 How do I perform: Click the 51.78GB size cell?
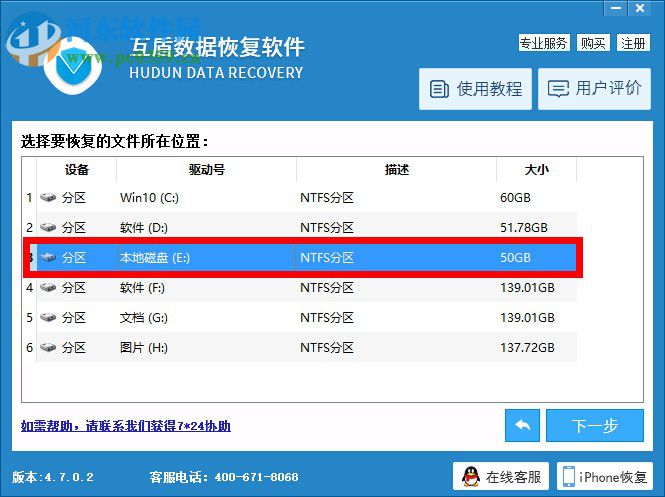[524, 228]
